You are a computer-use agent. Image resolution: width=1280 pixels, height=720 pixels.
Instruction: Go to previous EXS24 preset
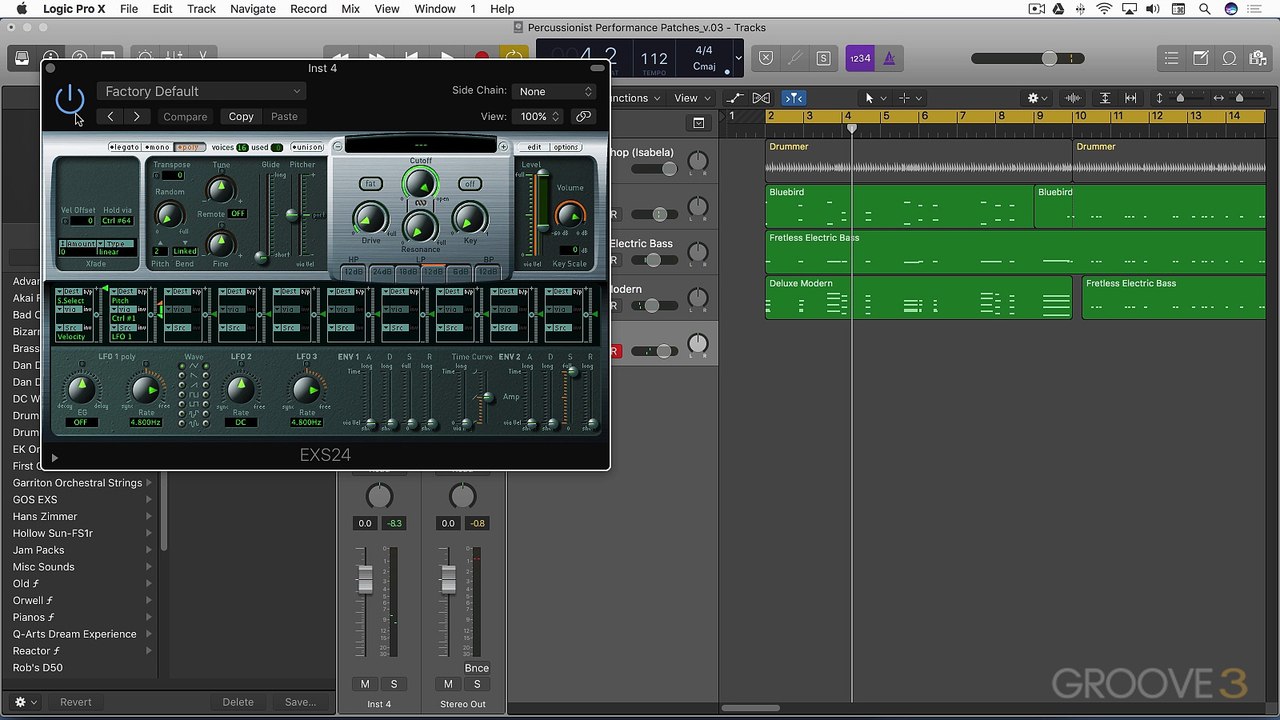(110, 117)
